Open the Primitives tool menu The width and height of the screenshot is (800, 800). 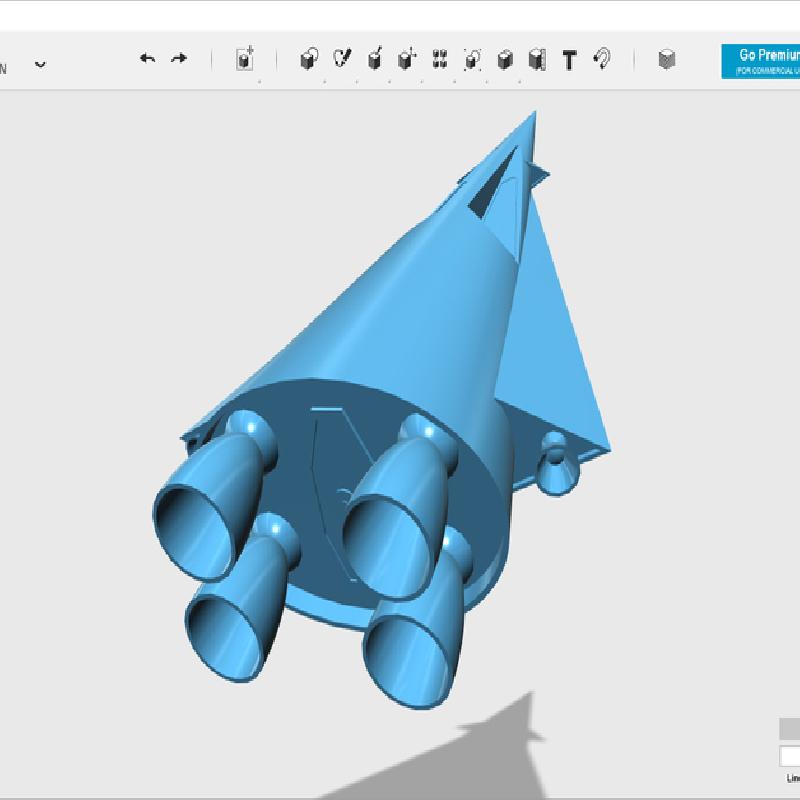309,60
